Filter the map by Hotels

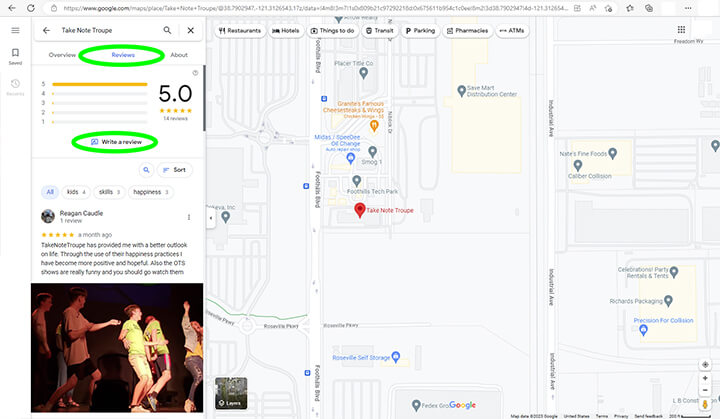[x=286, y=31]
